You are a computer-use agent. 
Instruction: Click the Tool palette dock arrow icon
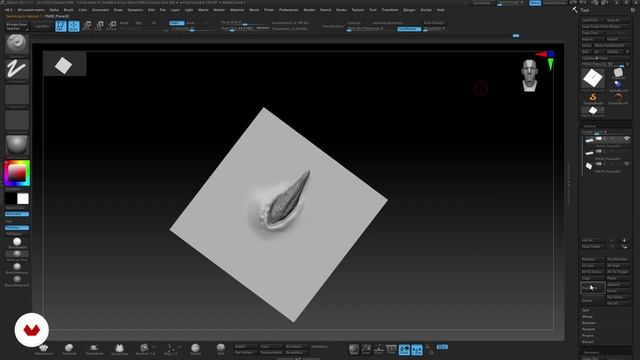pyautogui.click(x=633, y=10)
